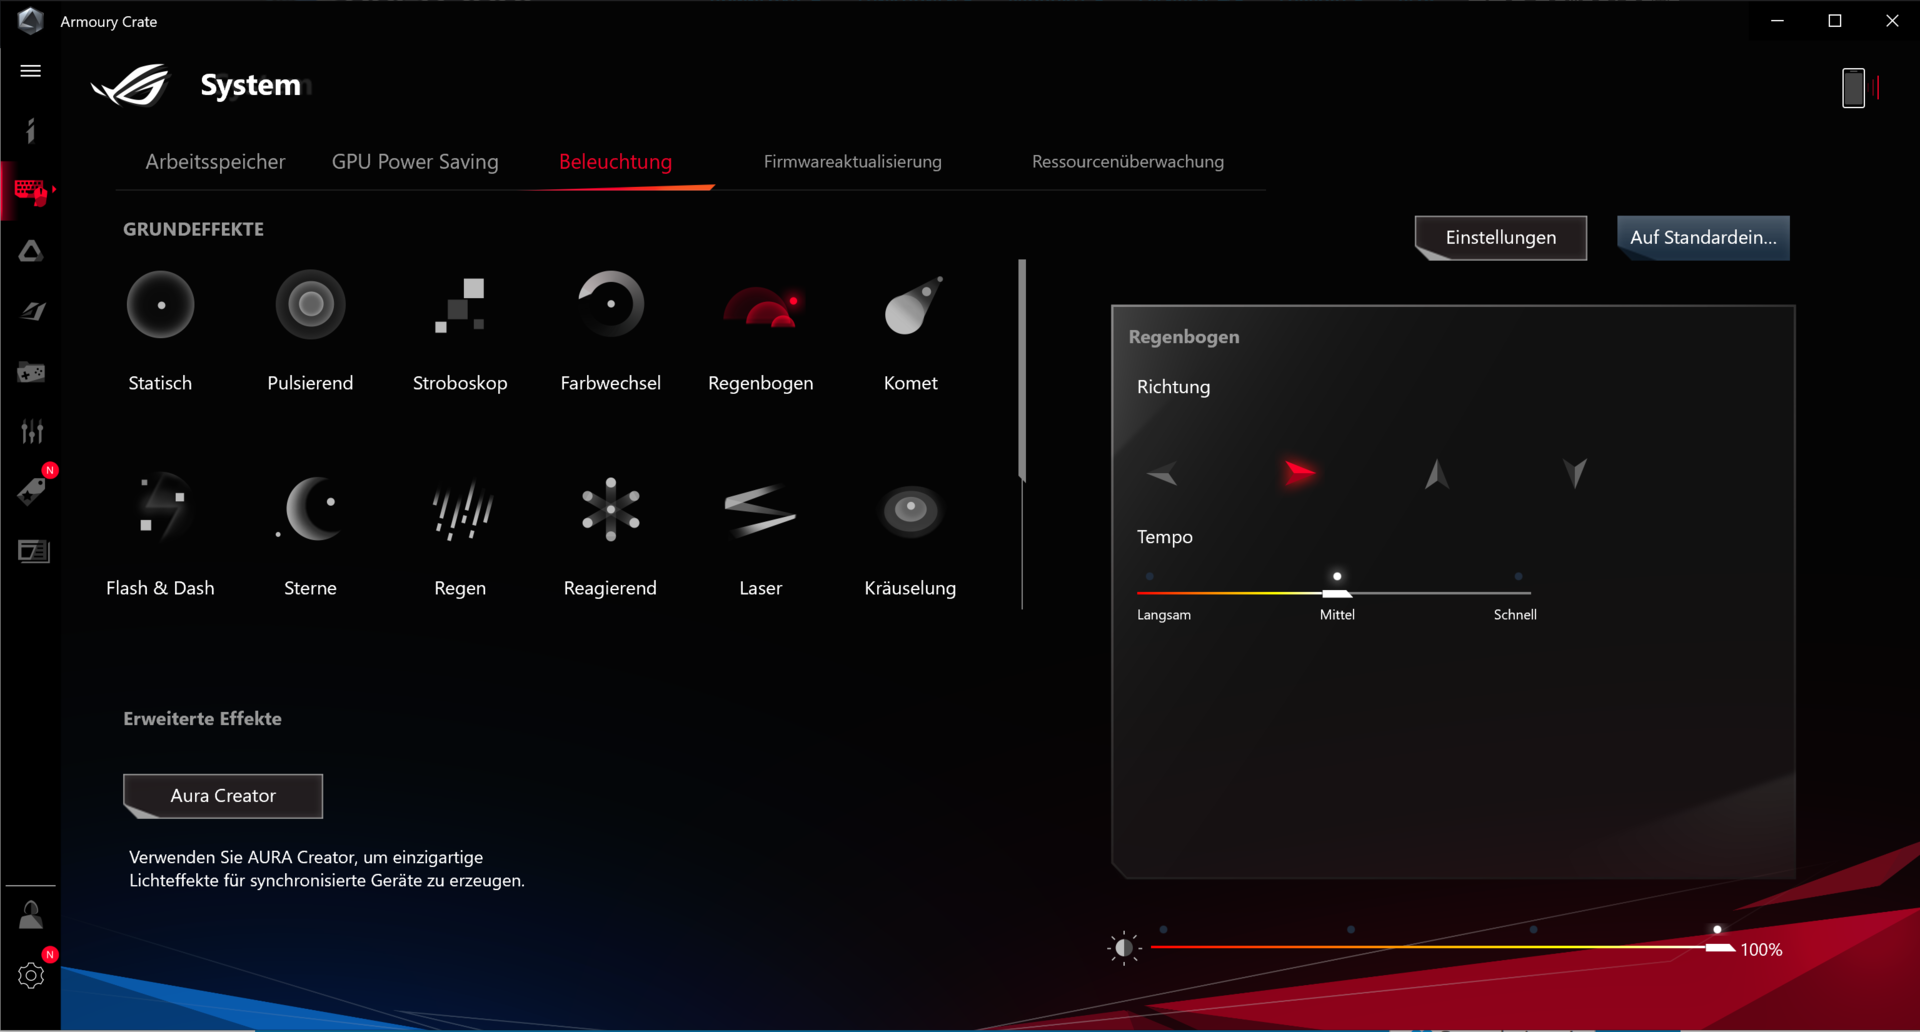Minimize the Armoury Crate window
The height and width of the screenshot is (1032, 1920).
pyautogui.click(x=1777, y=21)
